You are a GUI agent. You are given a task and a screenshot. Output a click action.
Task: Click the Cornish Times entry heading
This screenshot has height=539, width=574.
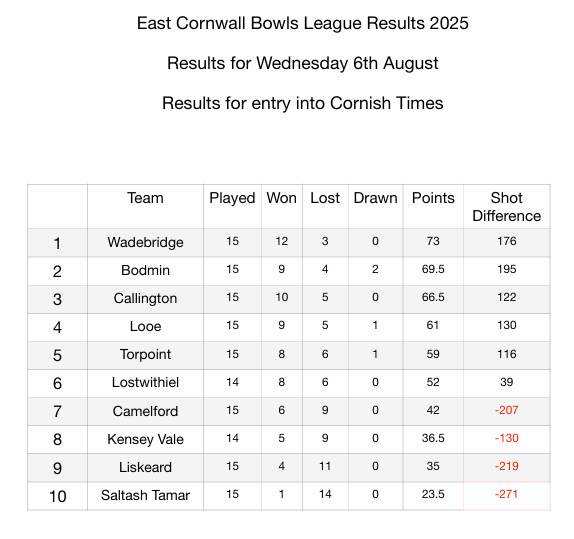point(302,103)
